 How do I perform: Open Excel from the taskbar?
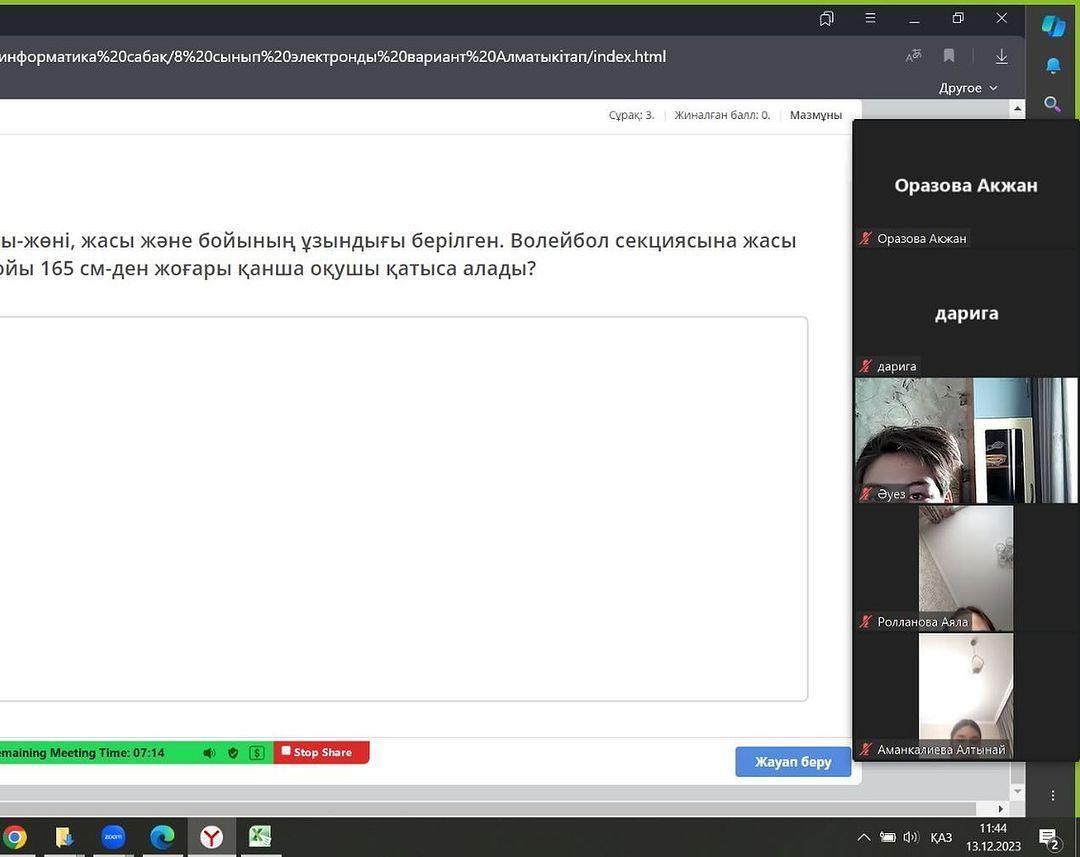(x=260, y=836)
